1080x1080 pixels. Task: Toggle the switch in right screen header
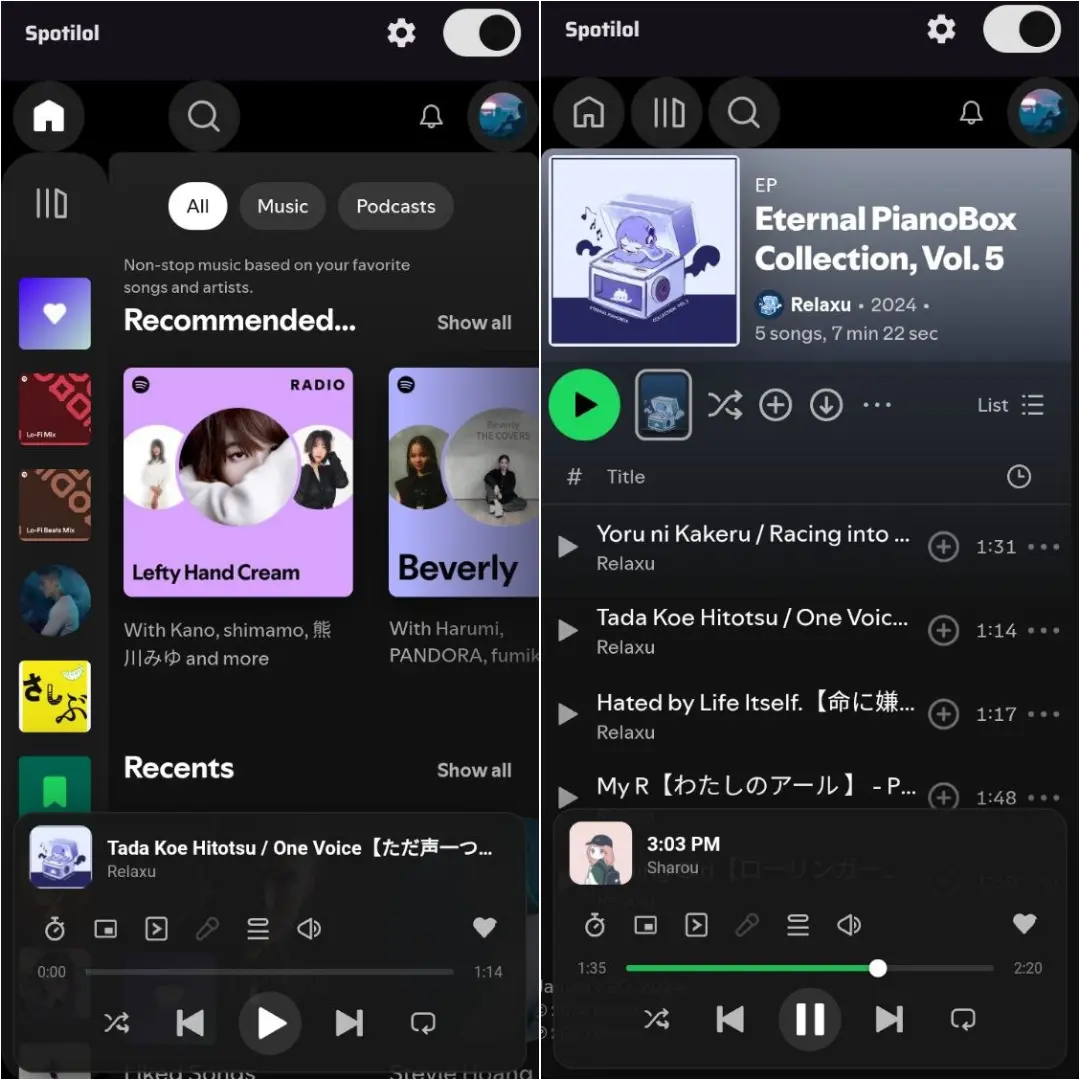[1021, 29]
